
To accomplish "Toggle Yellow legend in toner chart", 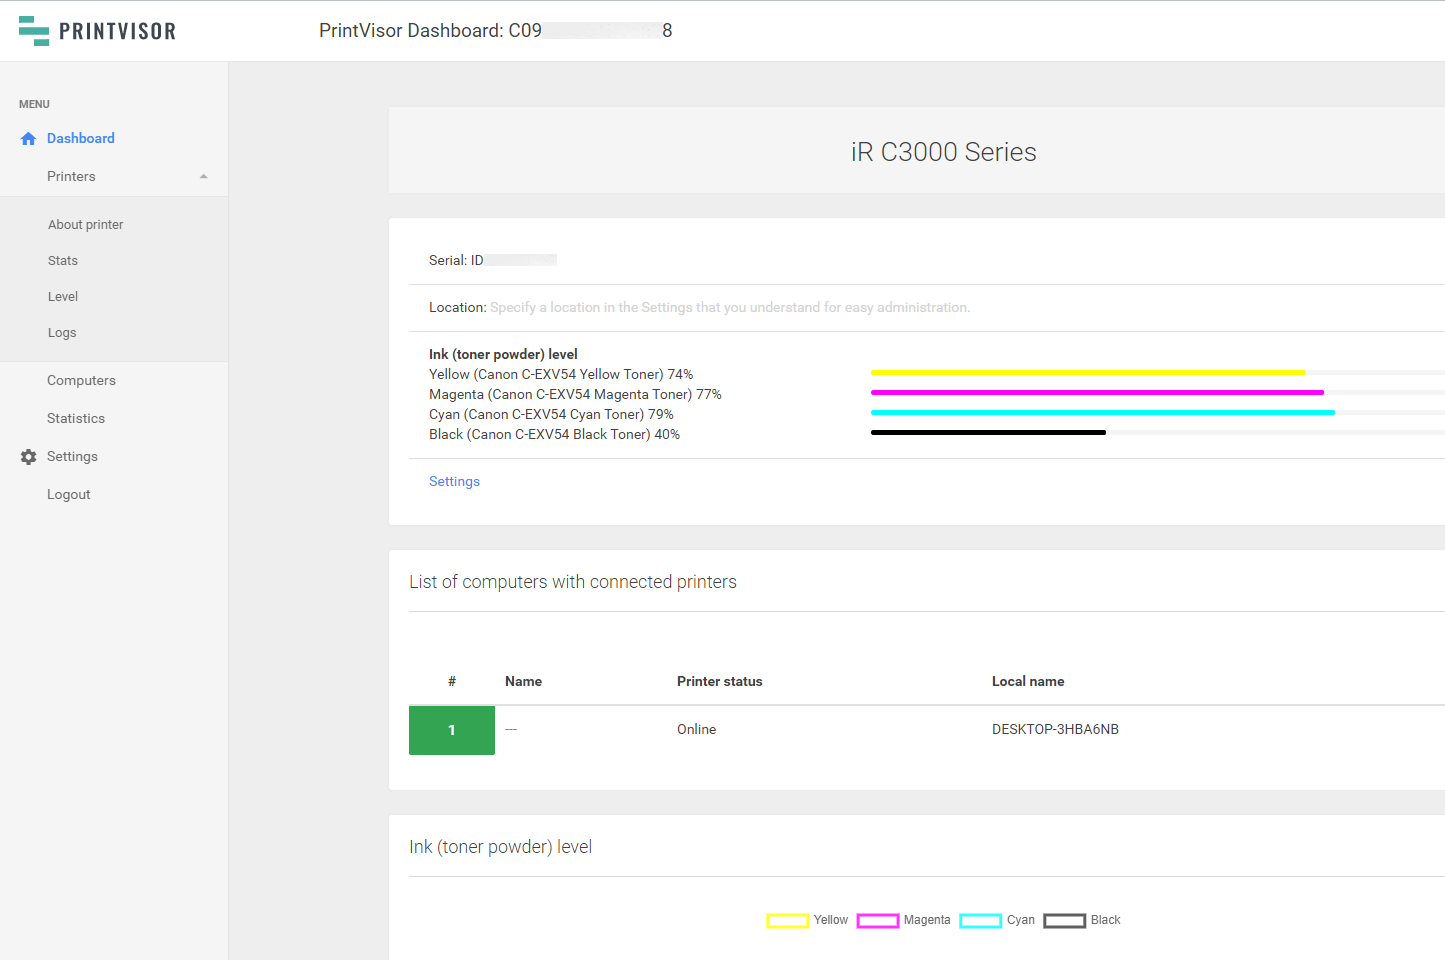I will [x=788, y=921].
